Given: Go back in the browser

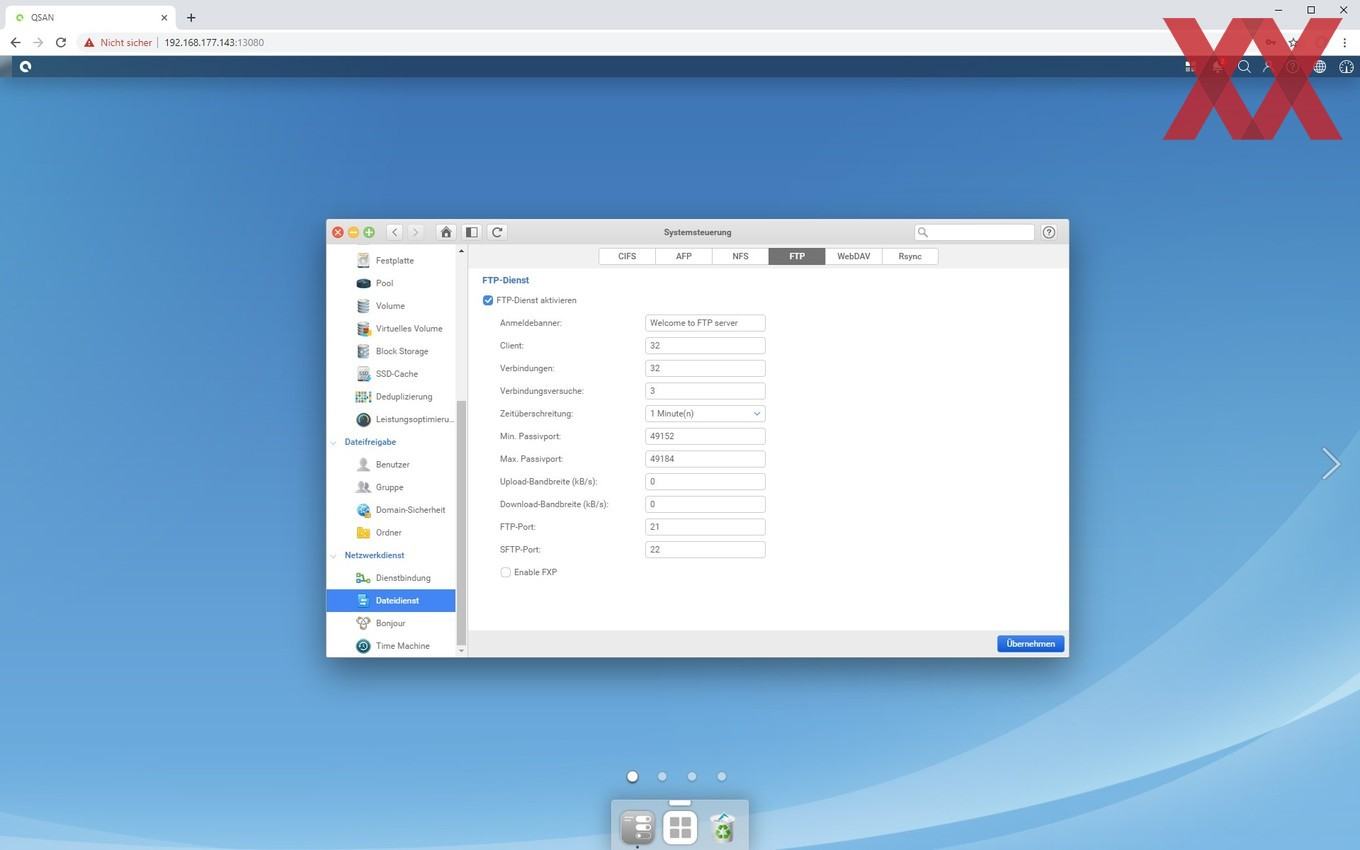Looking at the screenshot, I should click(x=15, y=43).
